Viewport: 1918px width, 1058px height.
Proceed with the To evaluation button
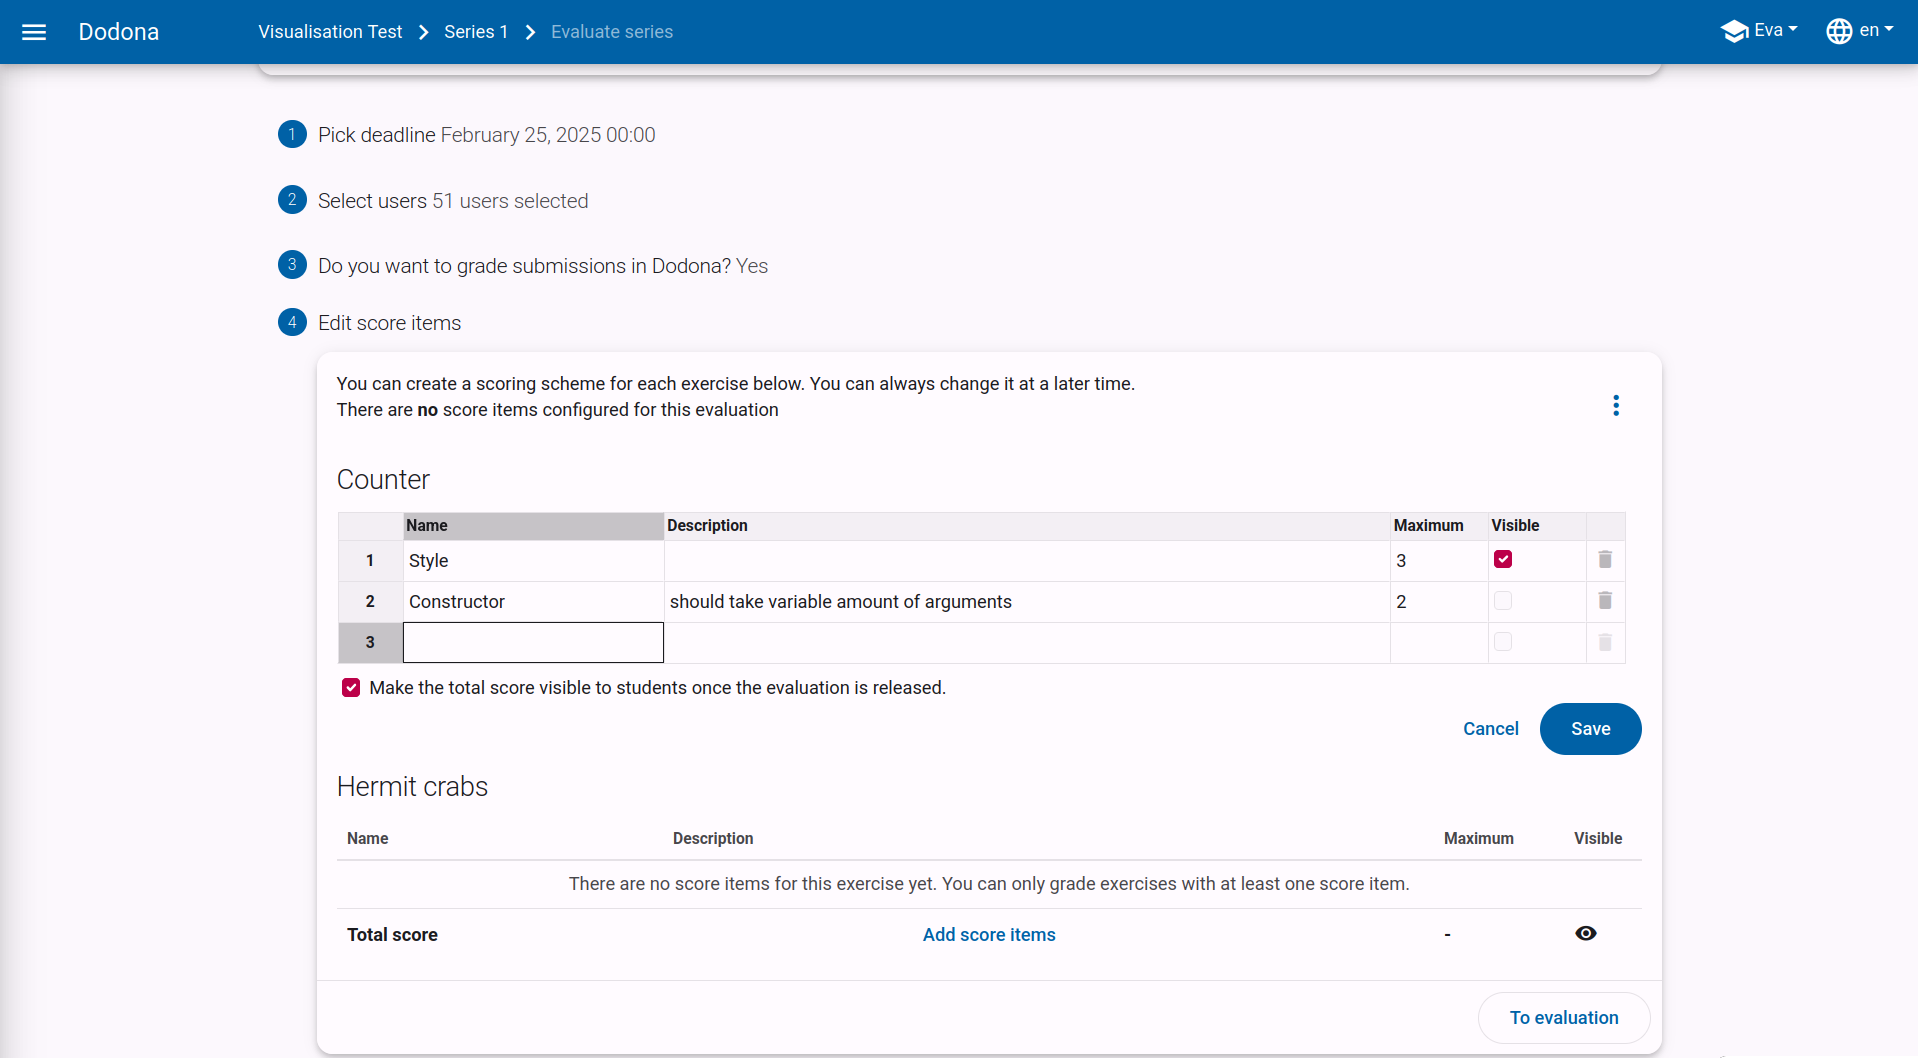coord(1564,1018)
